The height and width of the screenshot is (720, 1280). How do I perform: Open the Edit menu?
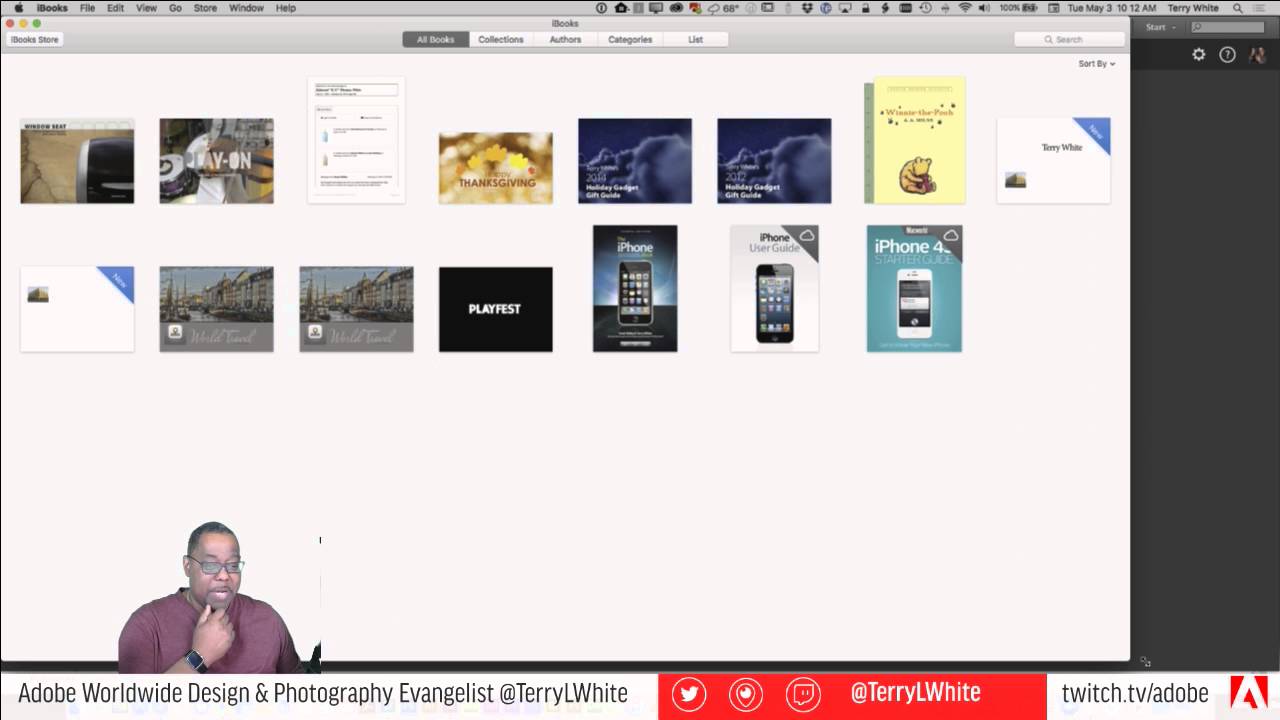[x=116, y=8]
